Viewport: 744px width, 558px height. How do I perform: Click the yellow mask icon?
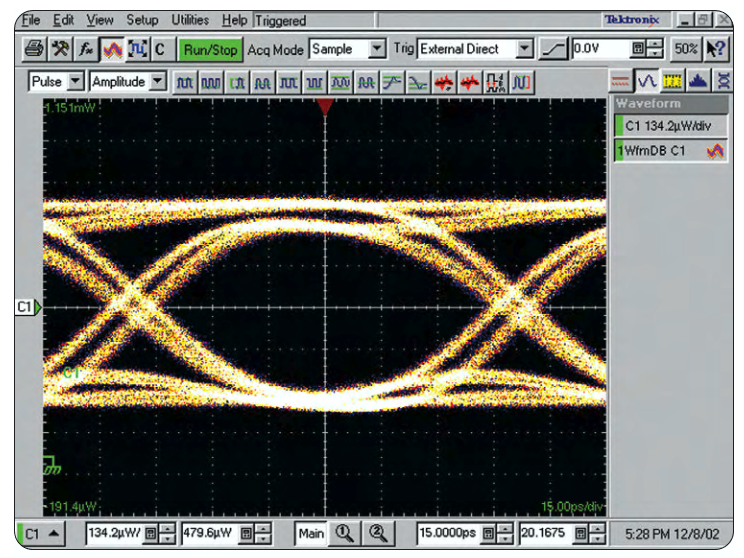click(x=672, y=82)
